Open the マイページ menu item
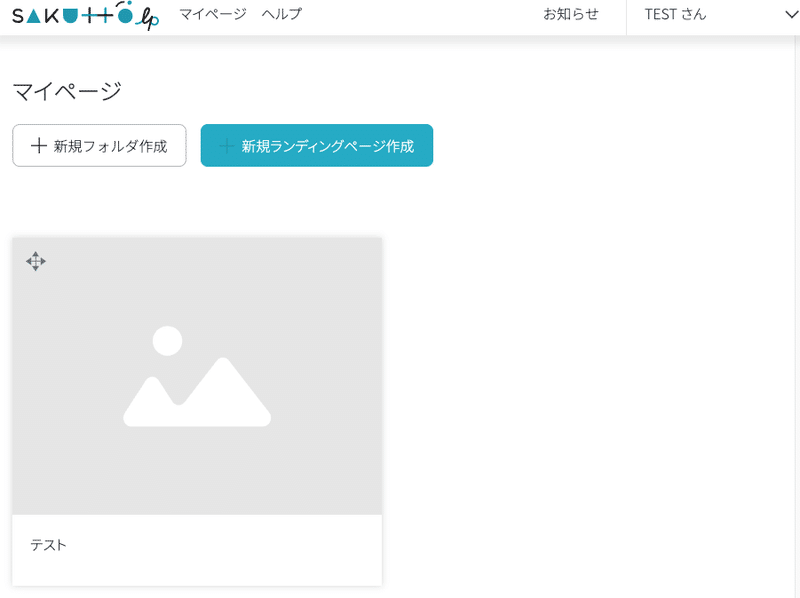The height and width of the screenshot is (598, 800). point(213,14)
